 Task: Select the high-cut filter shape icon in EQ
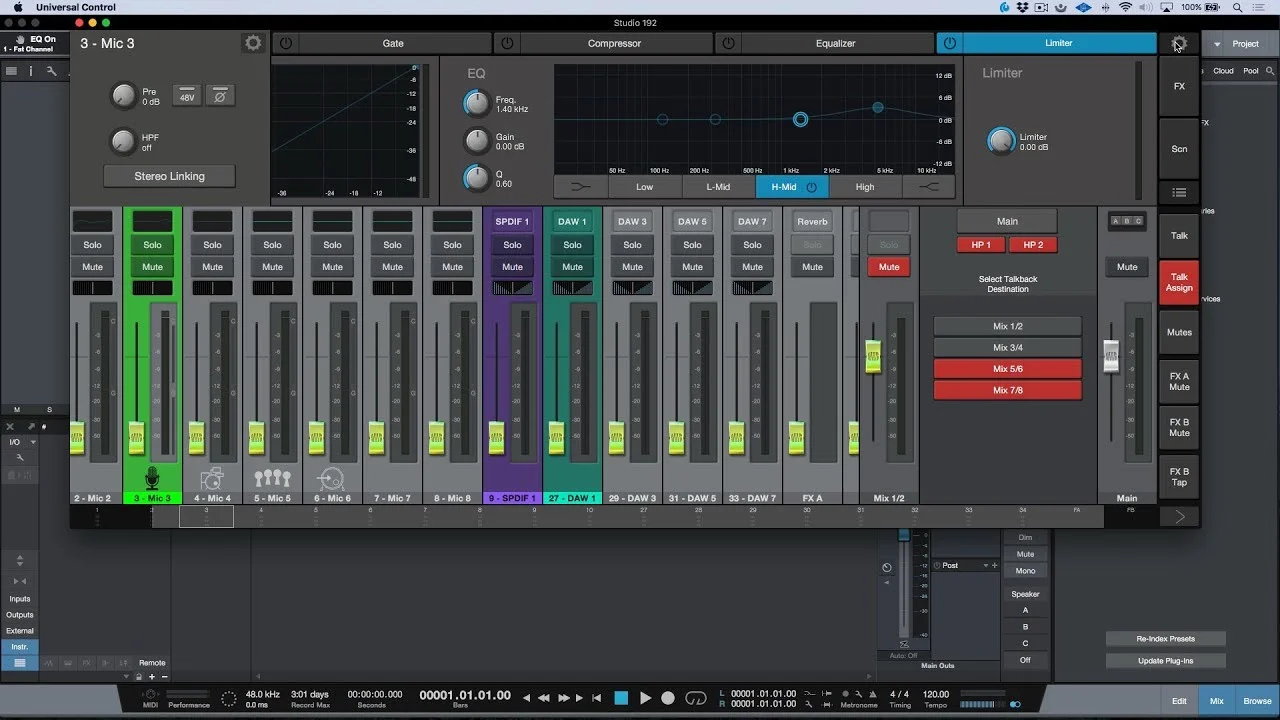(929, 187)
